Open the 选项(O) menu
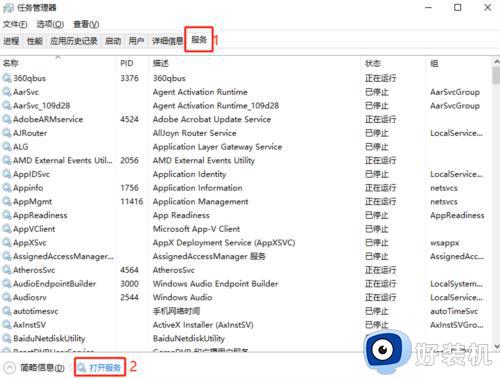The width and height of the screenshot is (500, 379). [x=50, y=24]
